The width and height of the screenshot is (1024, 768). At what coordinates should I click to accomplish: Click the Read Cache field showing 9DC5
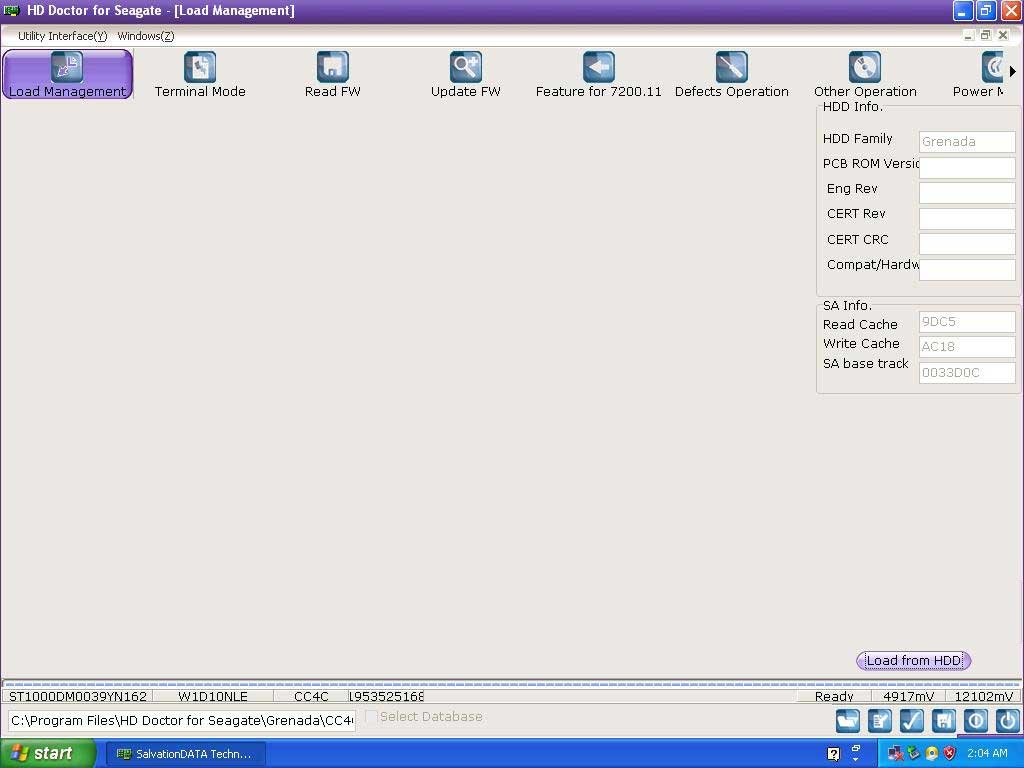tap(967, 321)
